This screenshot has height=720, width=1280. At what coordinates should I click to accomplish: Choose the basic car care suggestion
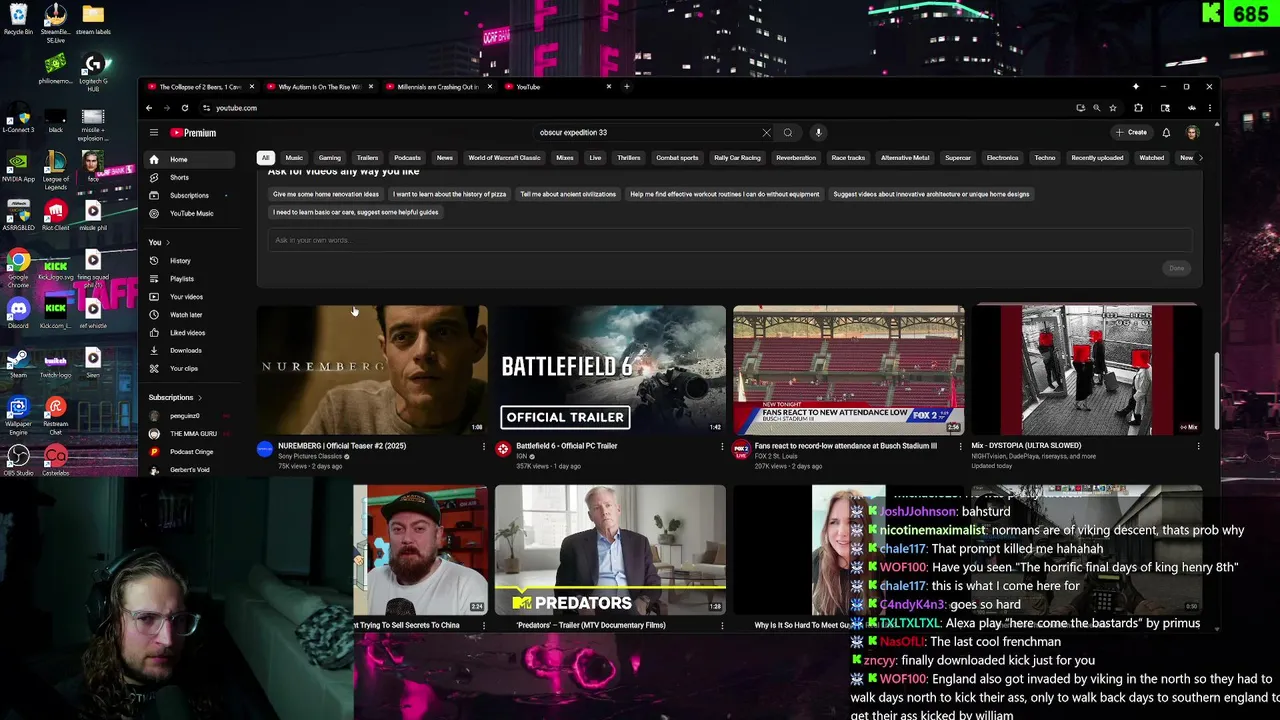355,212
